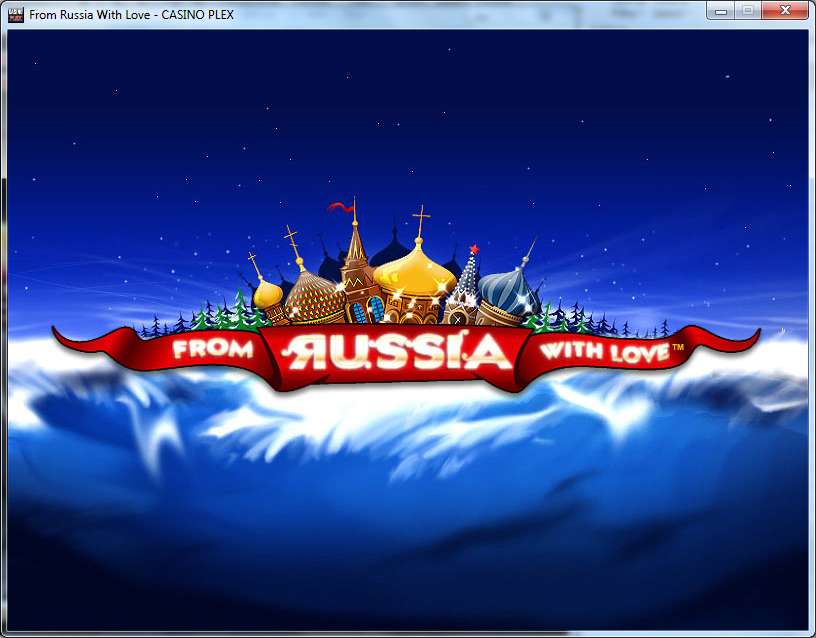This screenshot has width=816, height=638.
Task: Click the Casino Plex app icon in title bar
Action: click(x=16, y=15)
